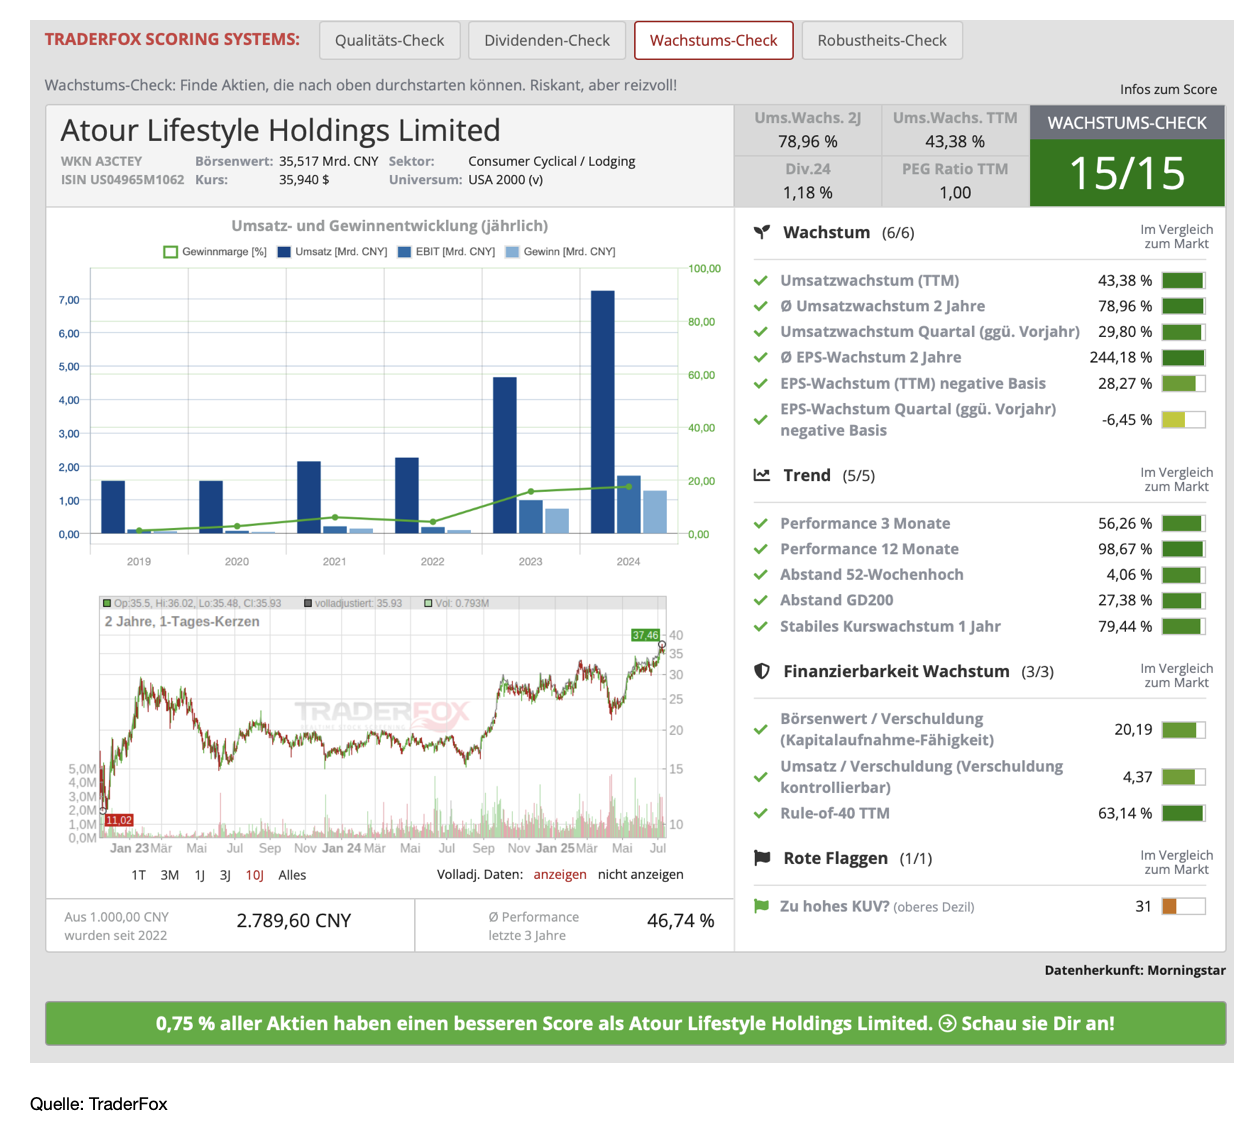Click the checkmark next to Ø Umsatzwachstum 2 Jahre

point(761,306)
